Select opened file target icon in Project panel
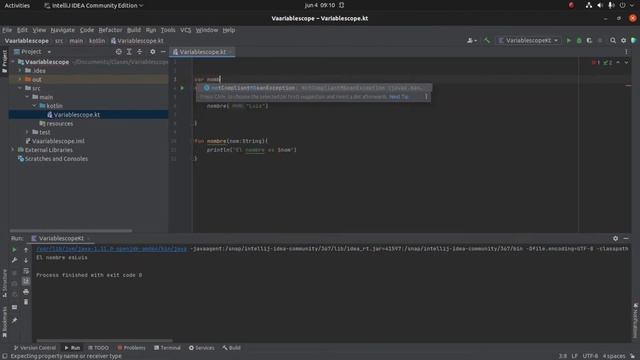 [x=118, y=52]
